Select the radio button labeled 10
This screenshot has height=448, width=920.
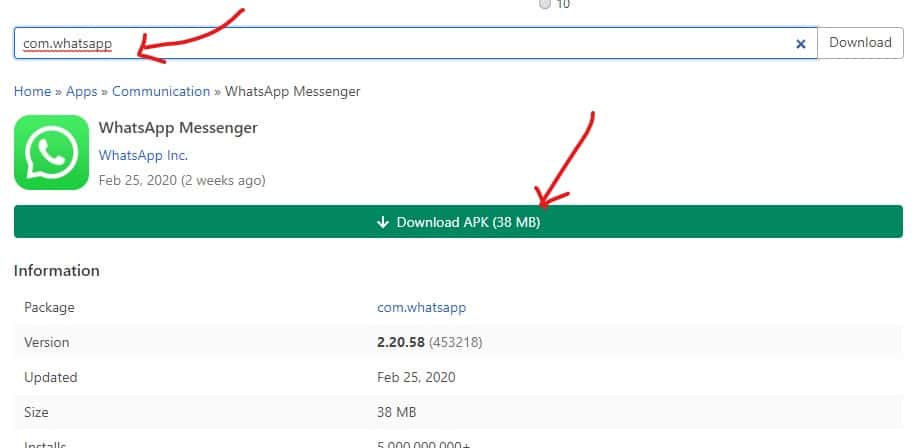544,4
